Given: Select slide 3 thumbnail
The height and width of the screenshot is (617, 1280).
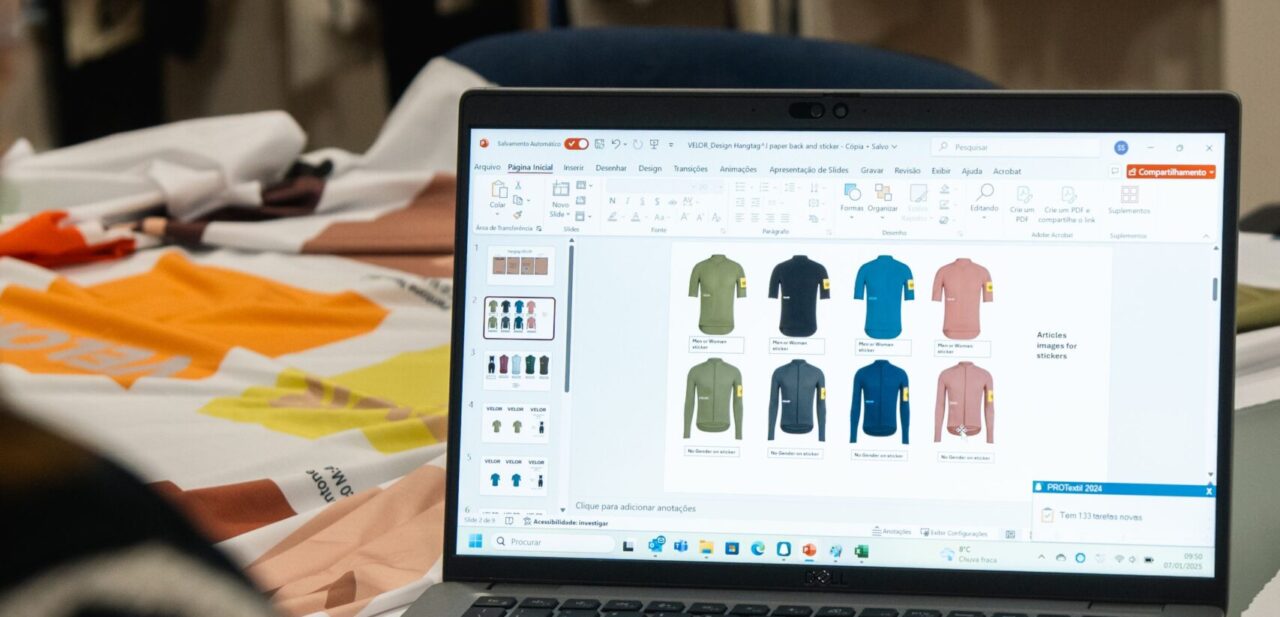Looking at the screenshot, I should [x=517, y=369].
